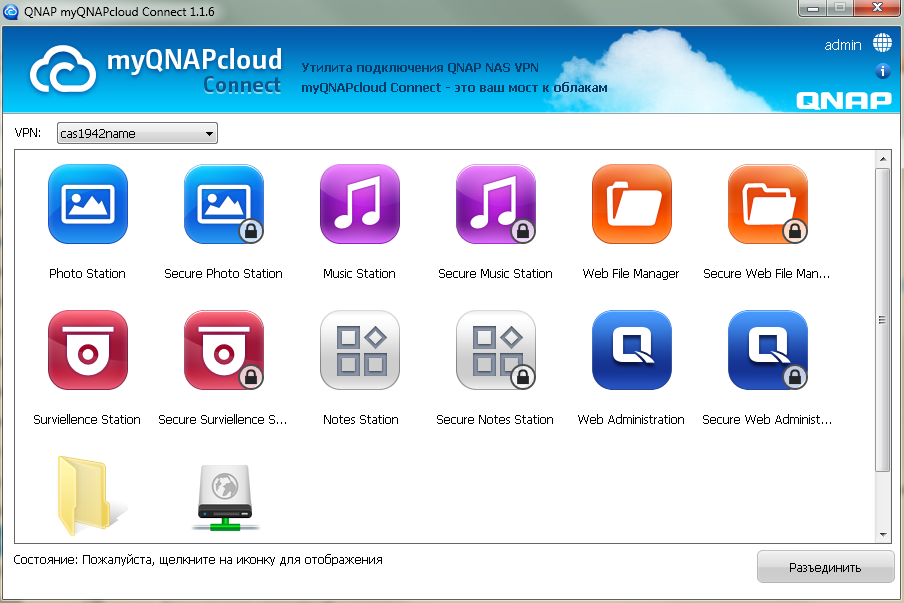This screenshot has height=603, width=904.
Task: Click the myQNAPcloud cloud logo
Action: tap(63, 70)
